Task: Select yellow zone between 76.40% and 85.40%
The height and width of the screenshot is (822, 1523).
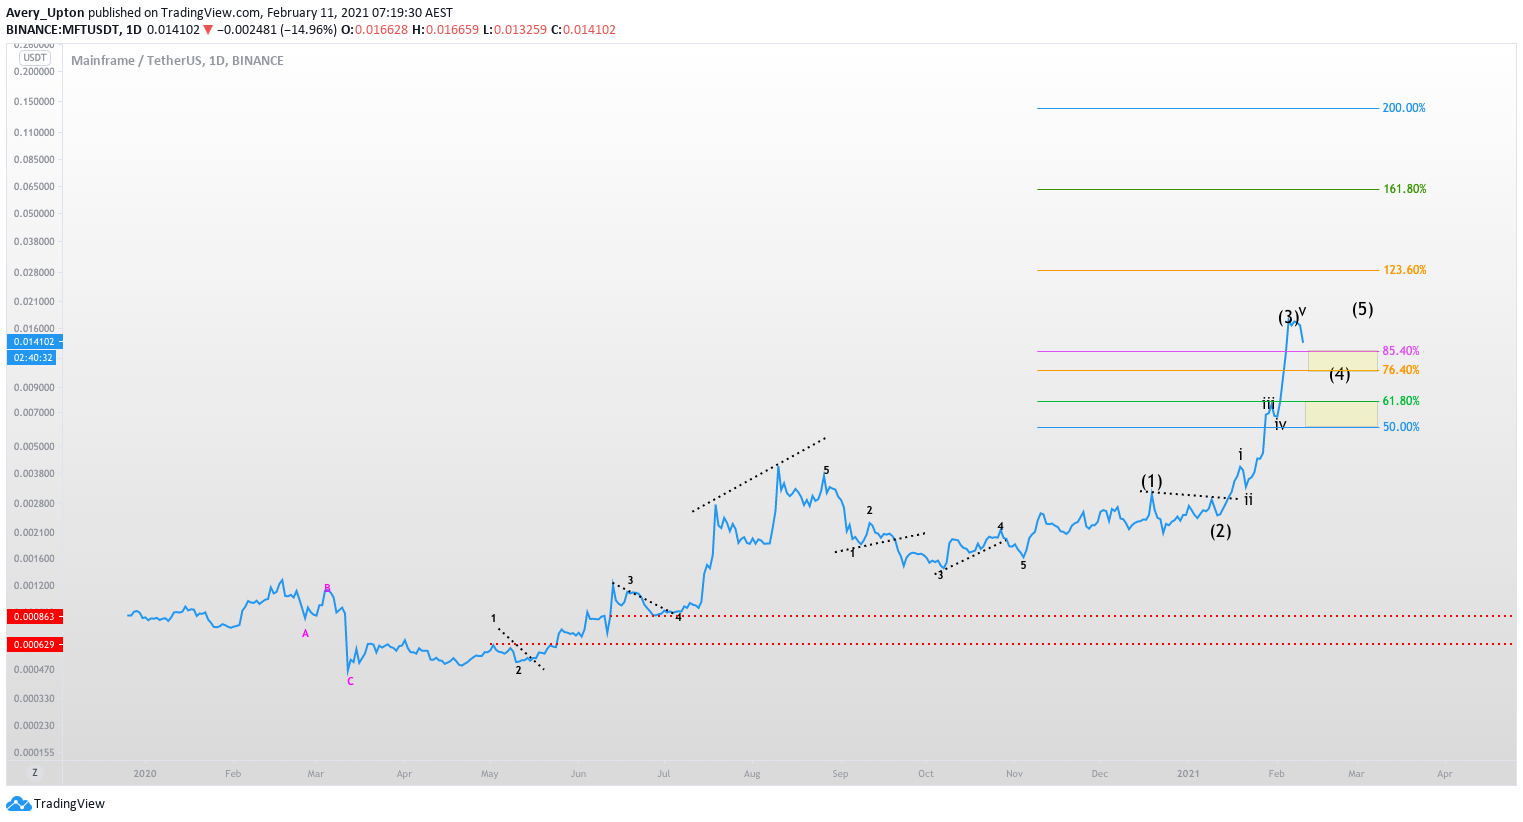Action: pyautogui.click(x=1343, y=361)
